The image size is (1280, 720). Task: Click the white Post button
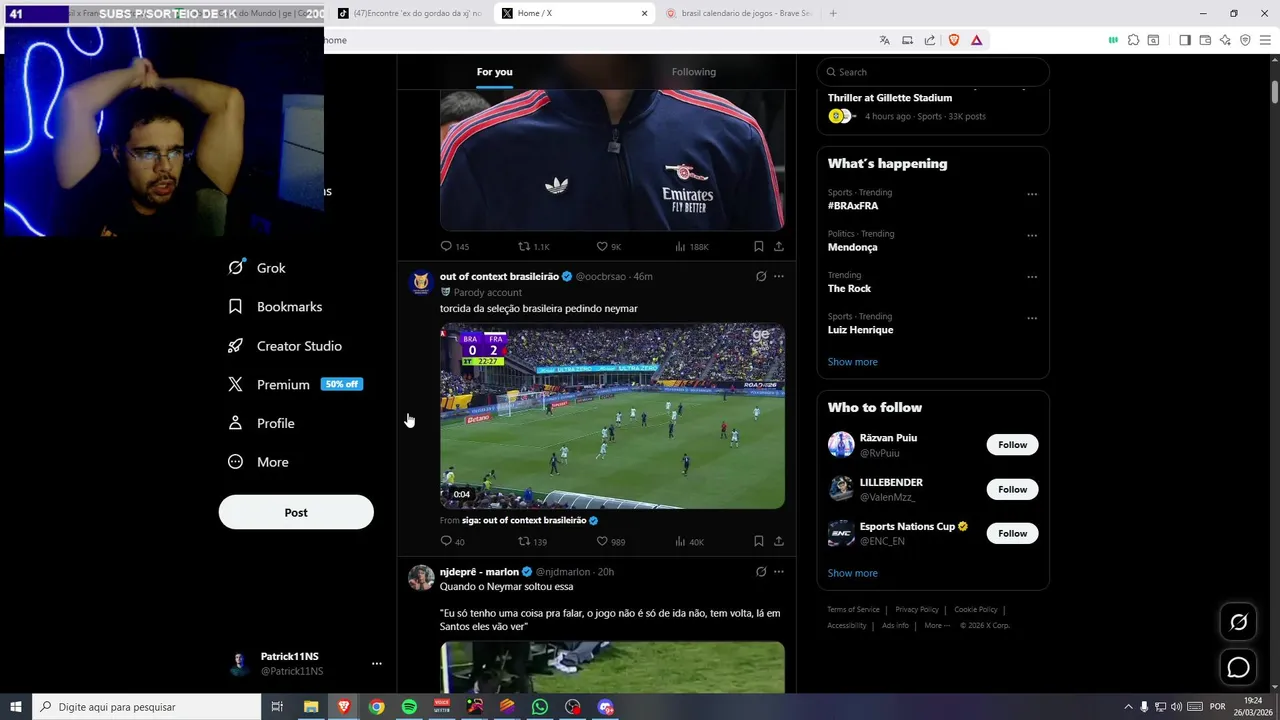(x=296, y=512)
